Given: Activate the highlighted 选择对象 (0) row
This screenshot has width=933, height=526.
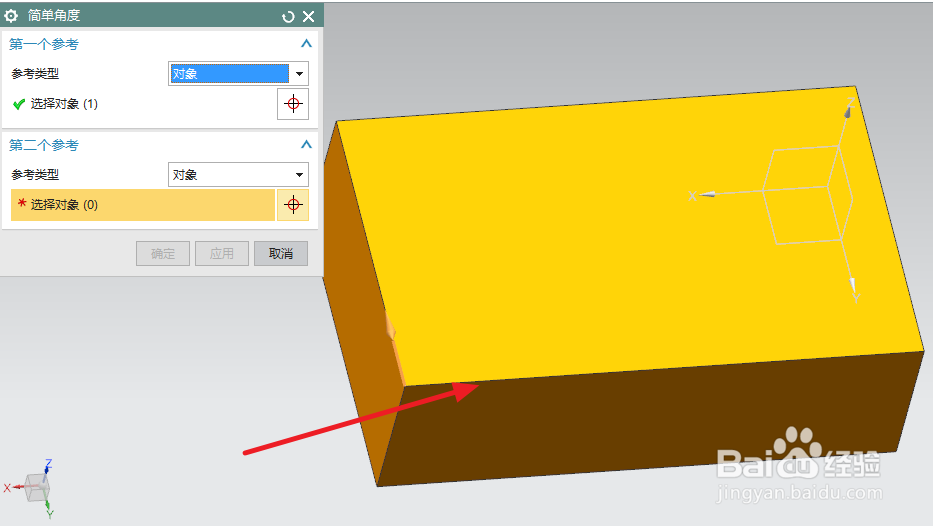Looking at the screenshot, I should 143,205.
